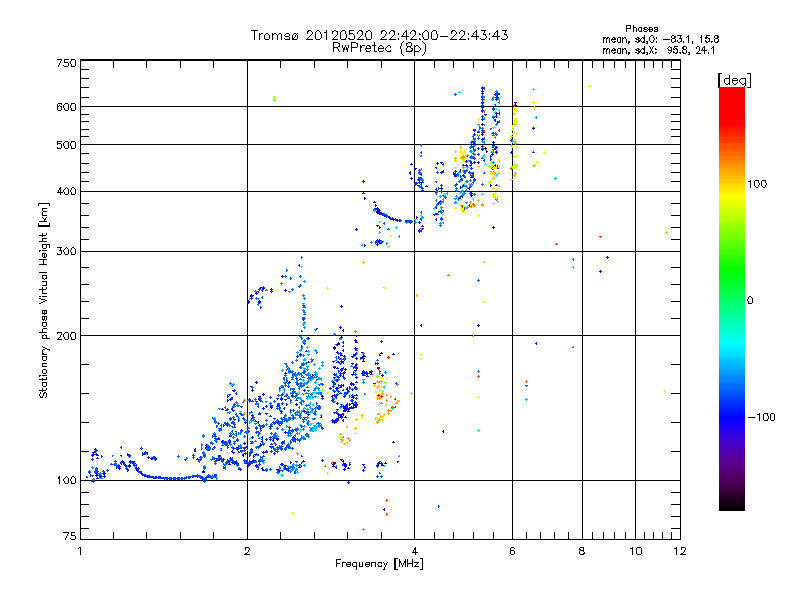Click the y-axis tick label "75"
Image resolution: width=800 pixels, height=600 pixels.
coord(70,536)
